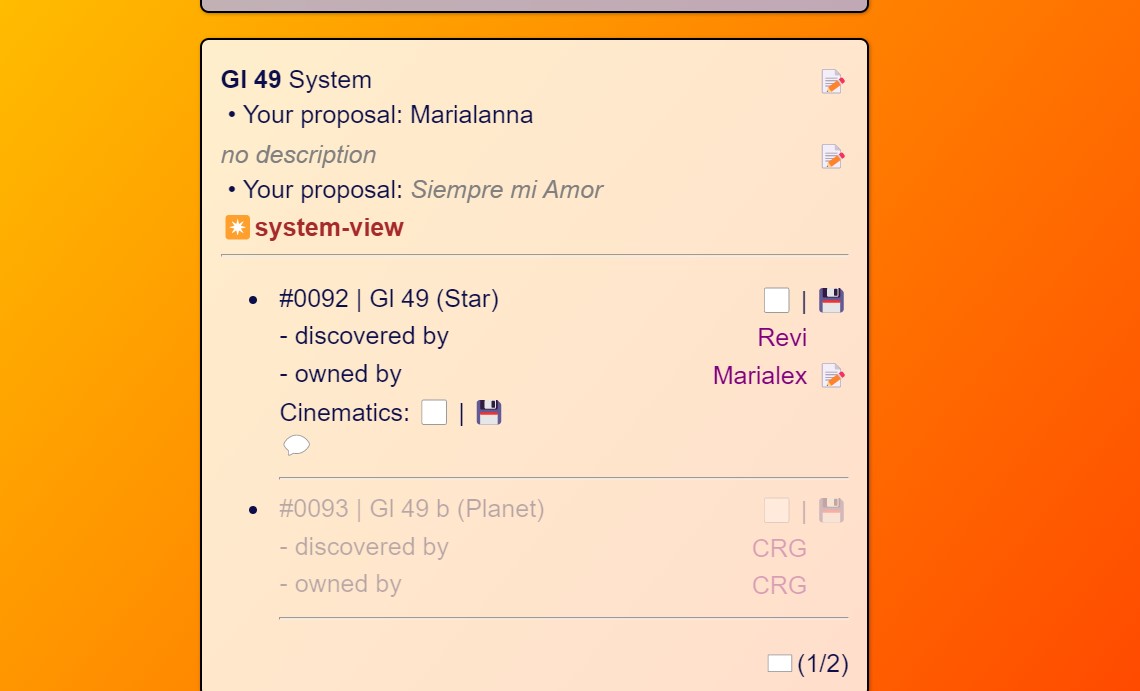Enable the Cinematics checkbox

[x=434, y=412]
